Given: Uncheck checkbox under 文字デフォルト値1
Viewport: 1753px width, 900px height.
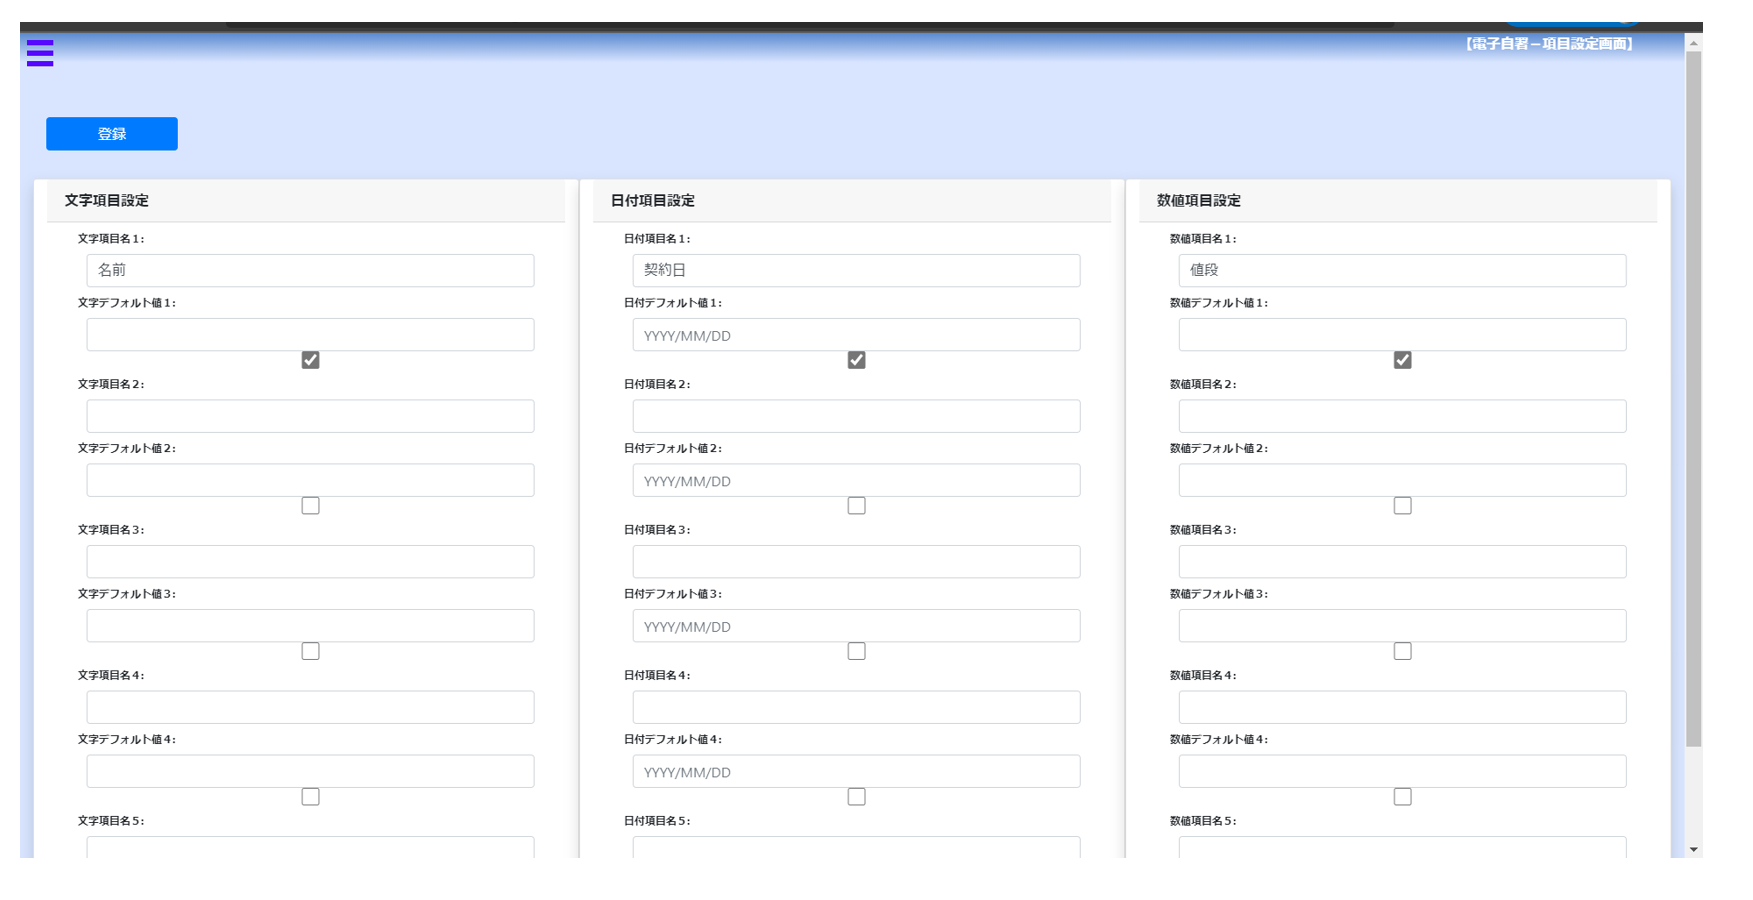Looking at the screenshot, I should tap(311, 360).
